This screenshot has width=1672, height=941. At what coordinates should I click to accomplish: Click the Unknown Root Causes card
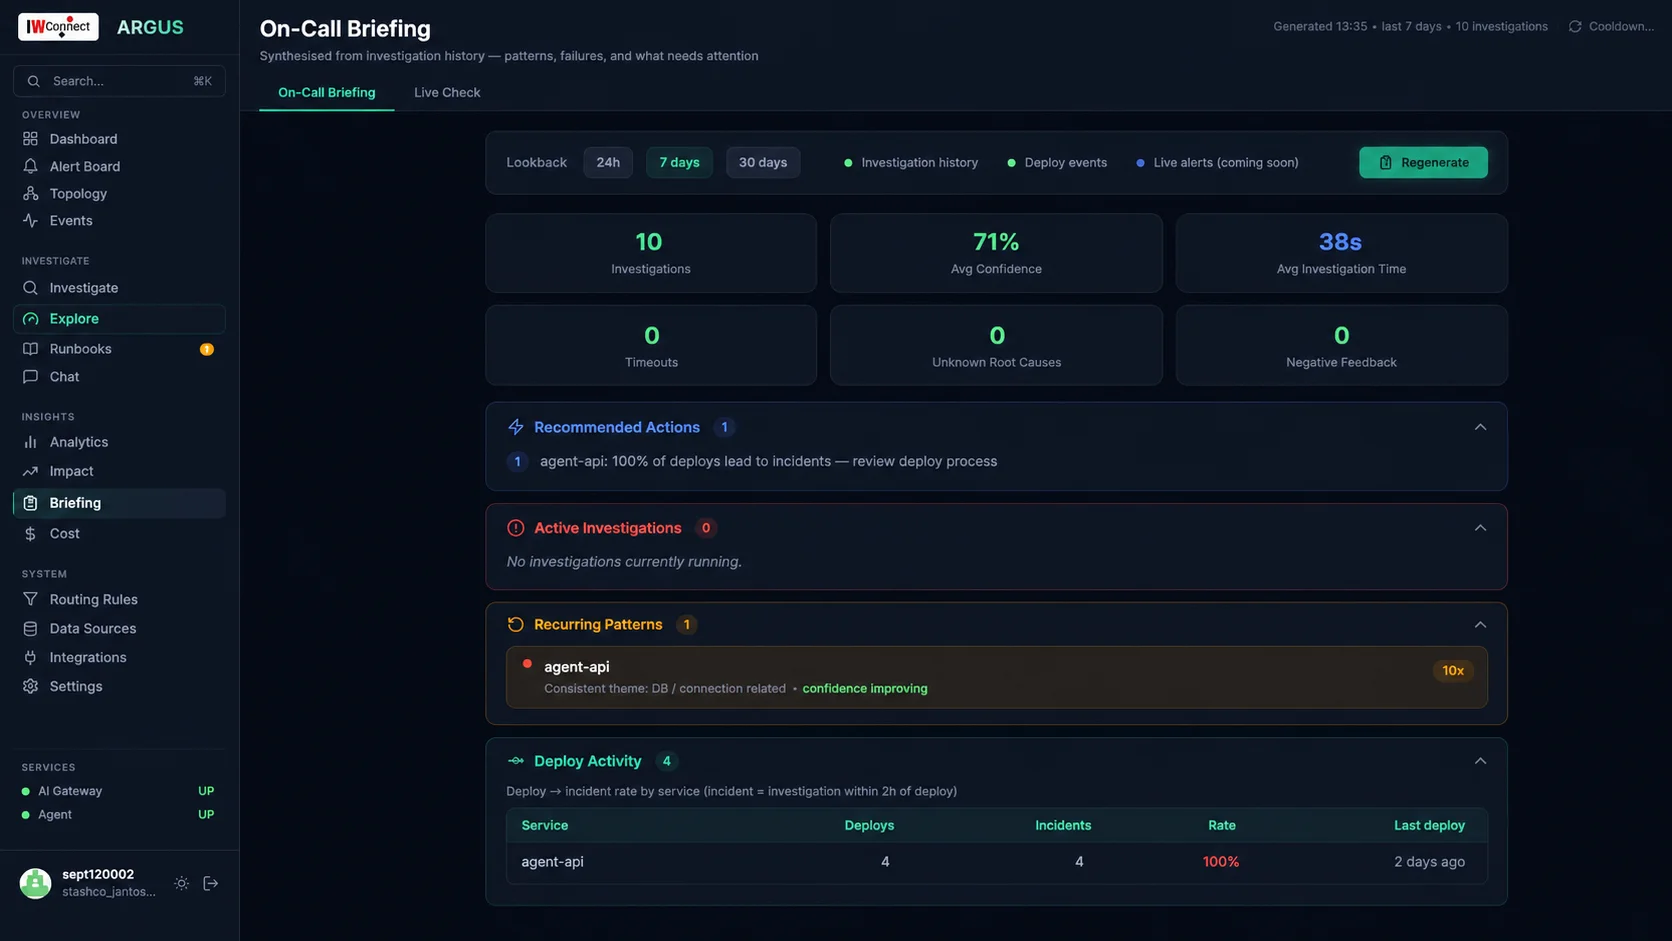[x=996, y=346]
